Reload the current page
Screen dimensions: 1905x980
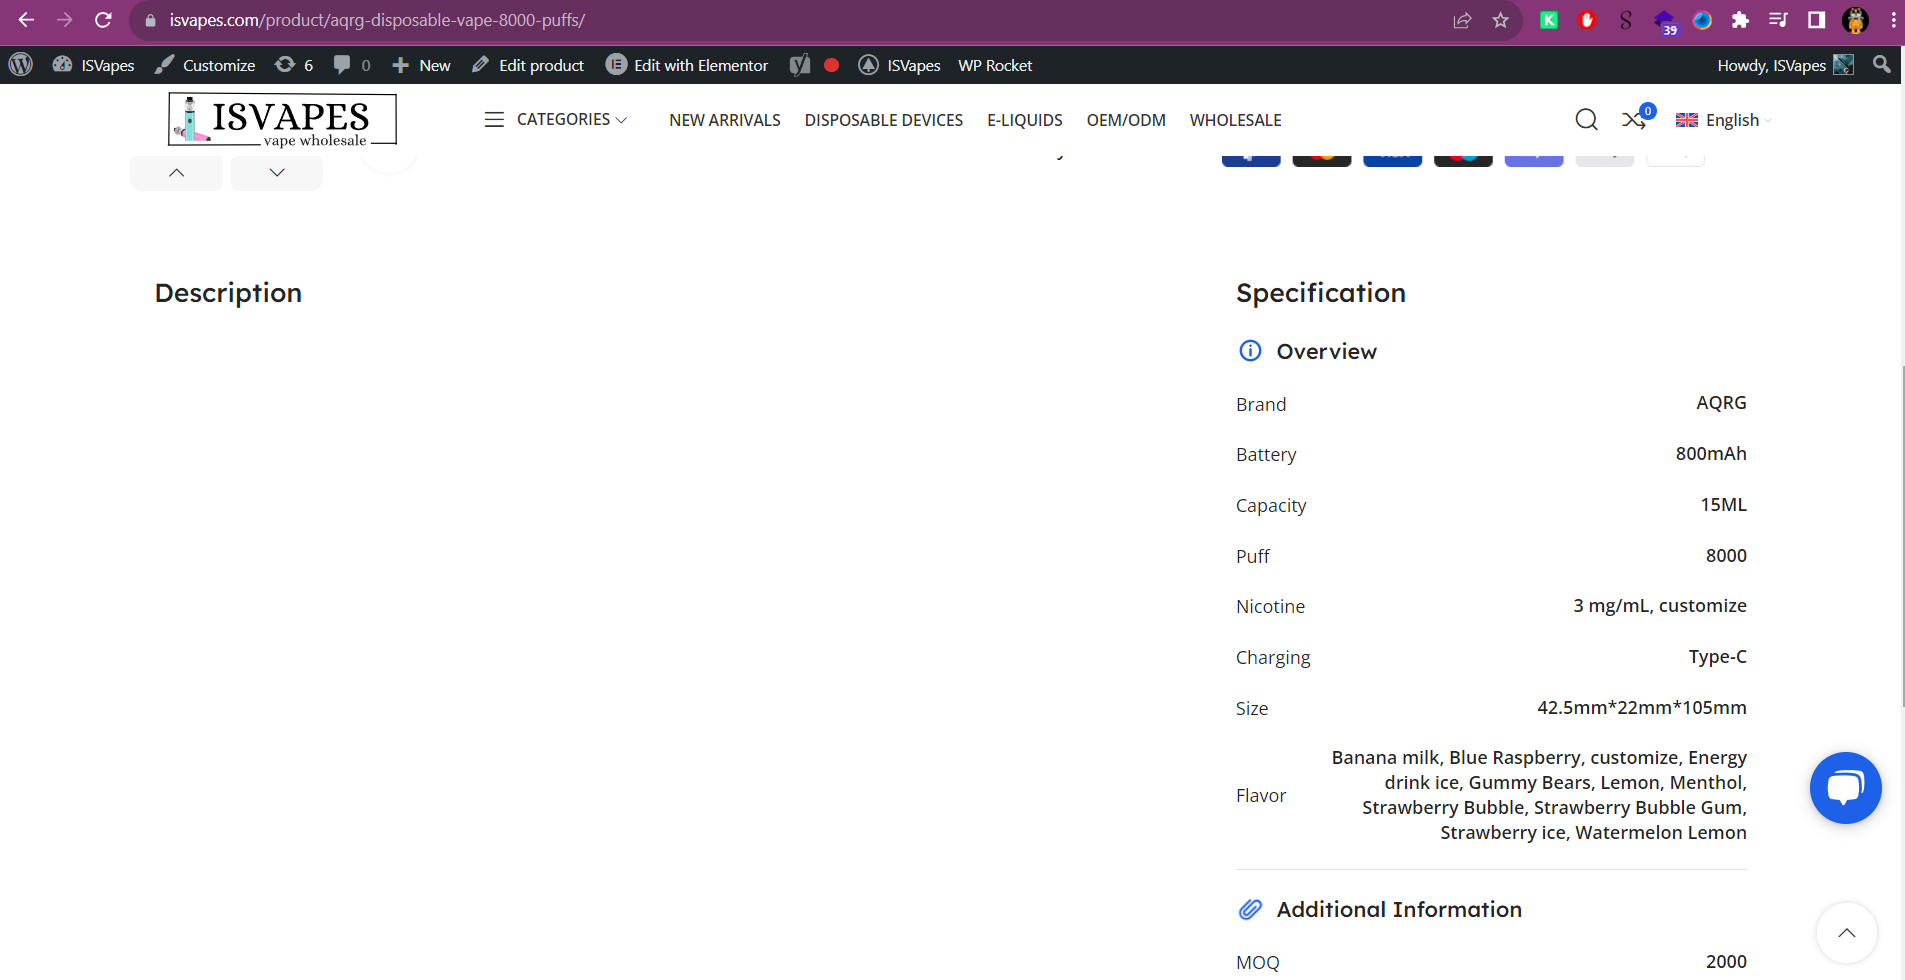103,20
